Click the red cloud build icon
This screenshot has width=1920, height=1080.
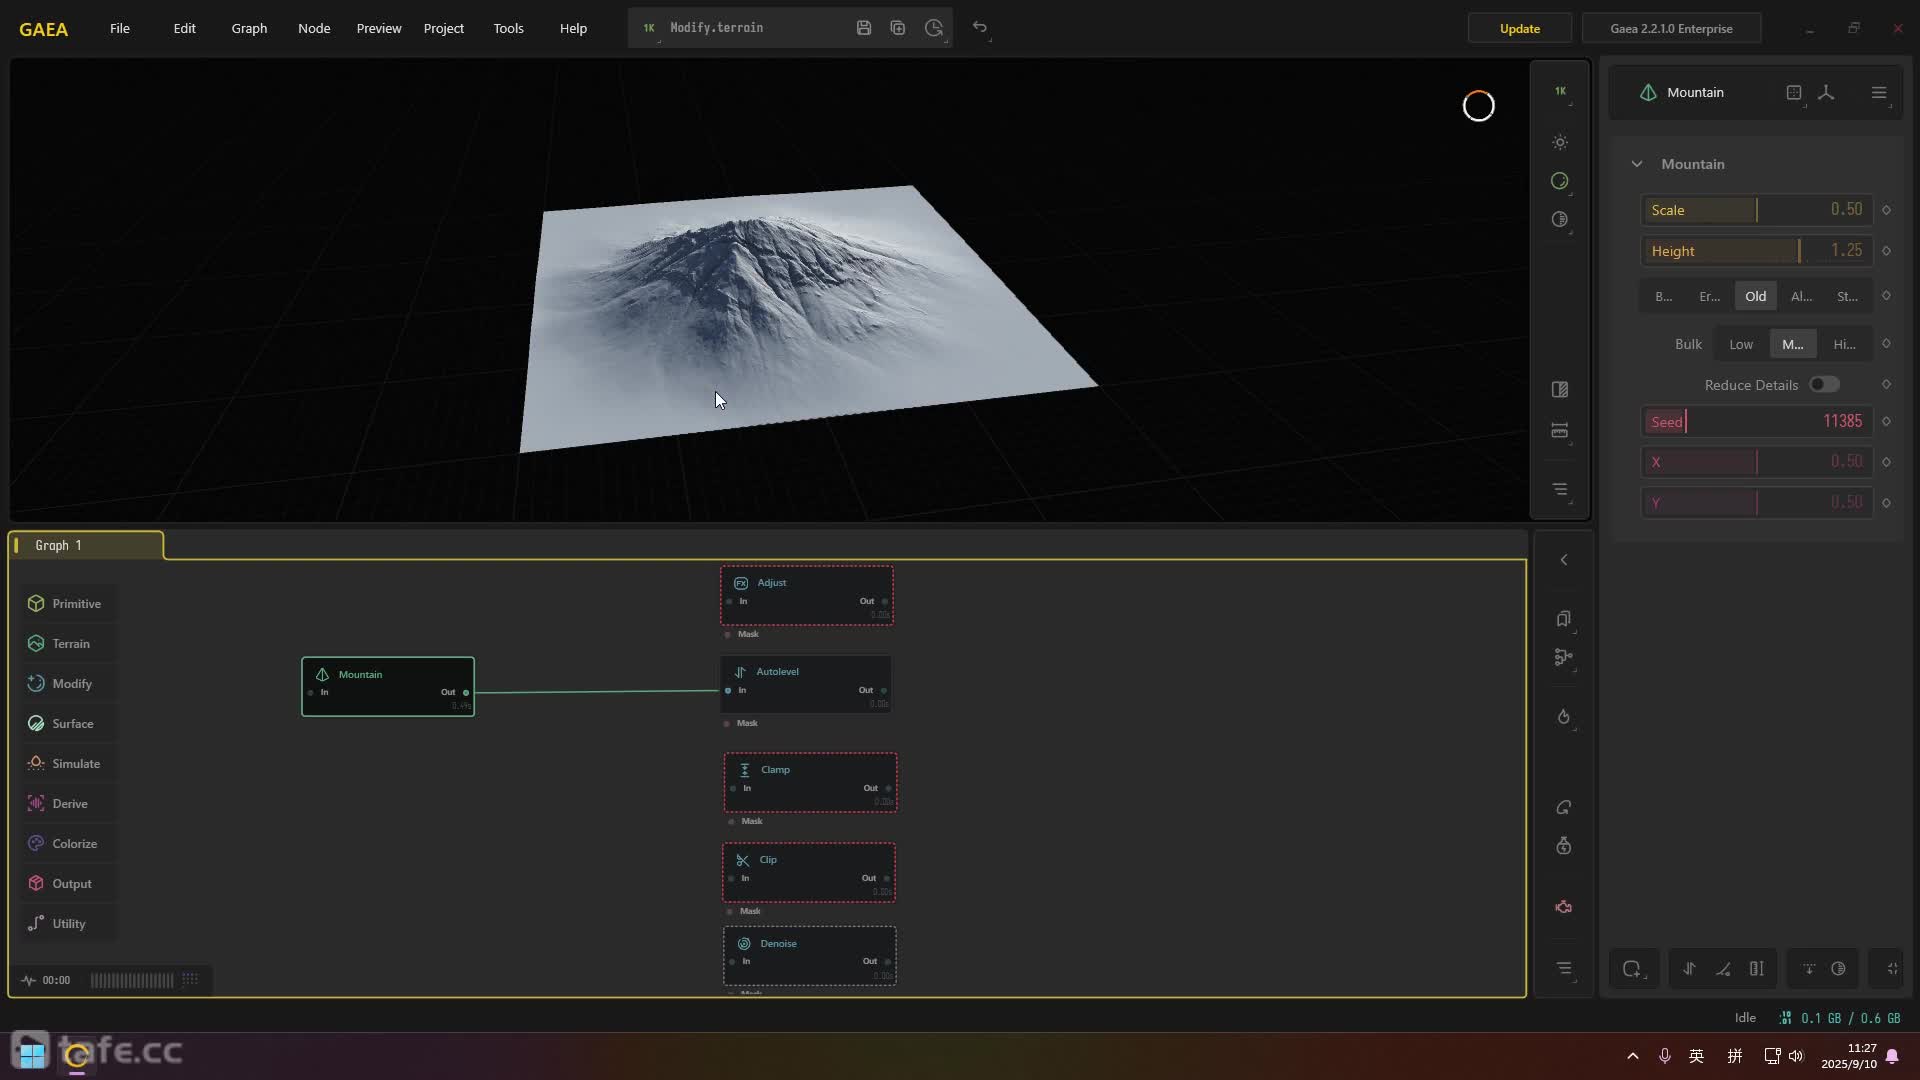pos(1564,907)
